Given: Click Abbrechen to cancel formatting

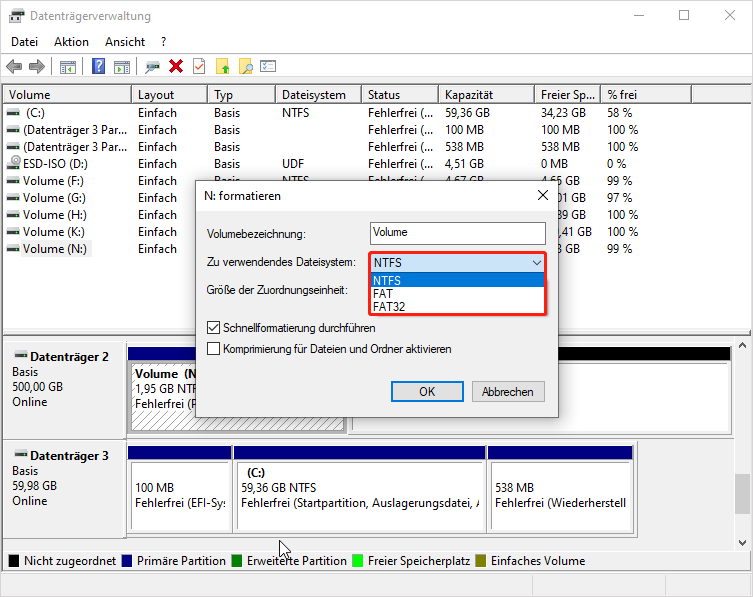Looking at the screenshot, I should tap(508, 391).
